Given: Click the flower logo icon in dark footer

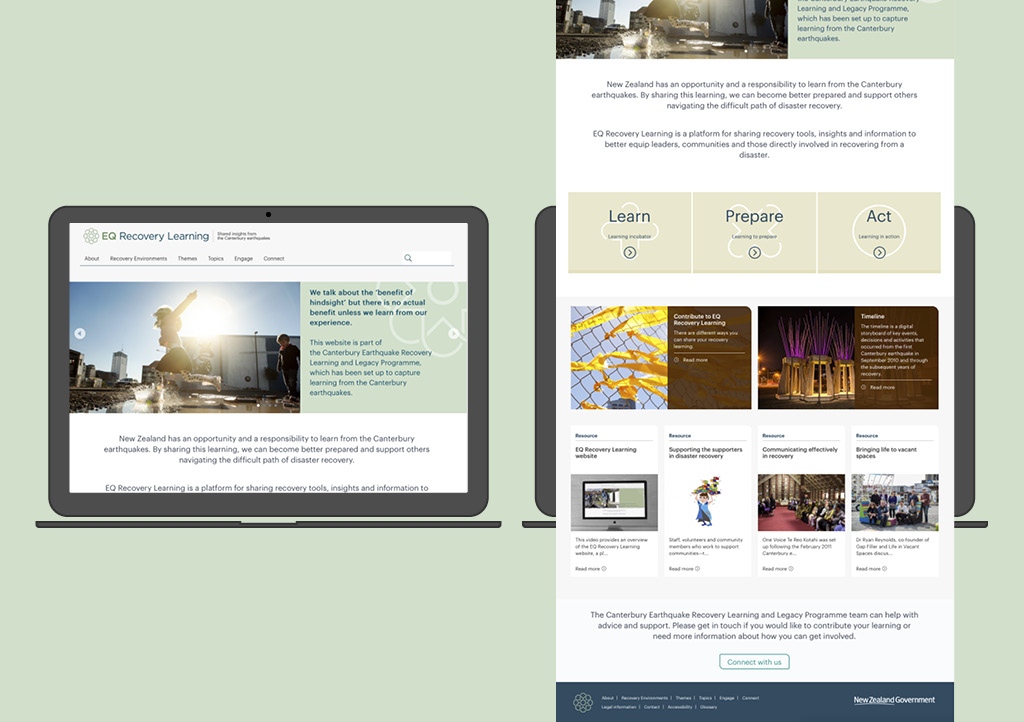Looking at the screenshot, I should tap(583, 702).
